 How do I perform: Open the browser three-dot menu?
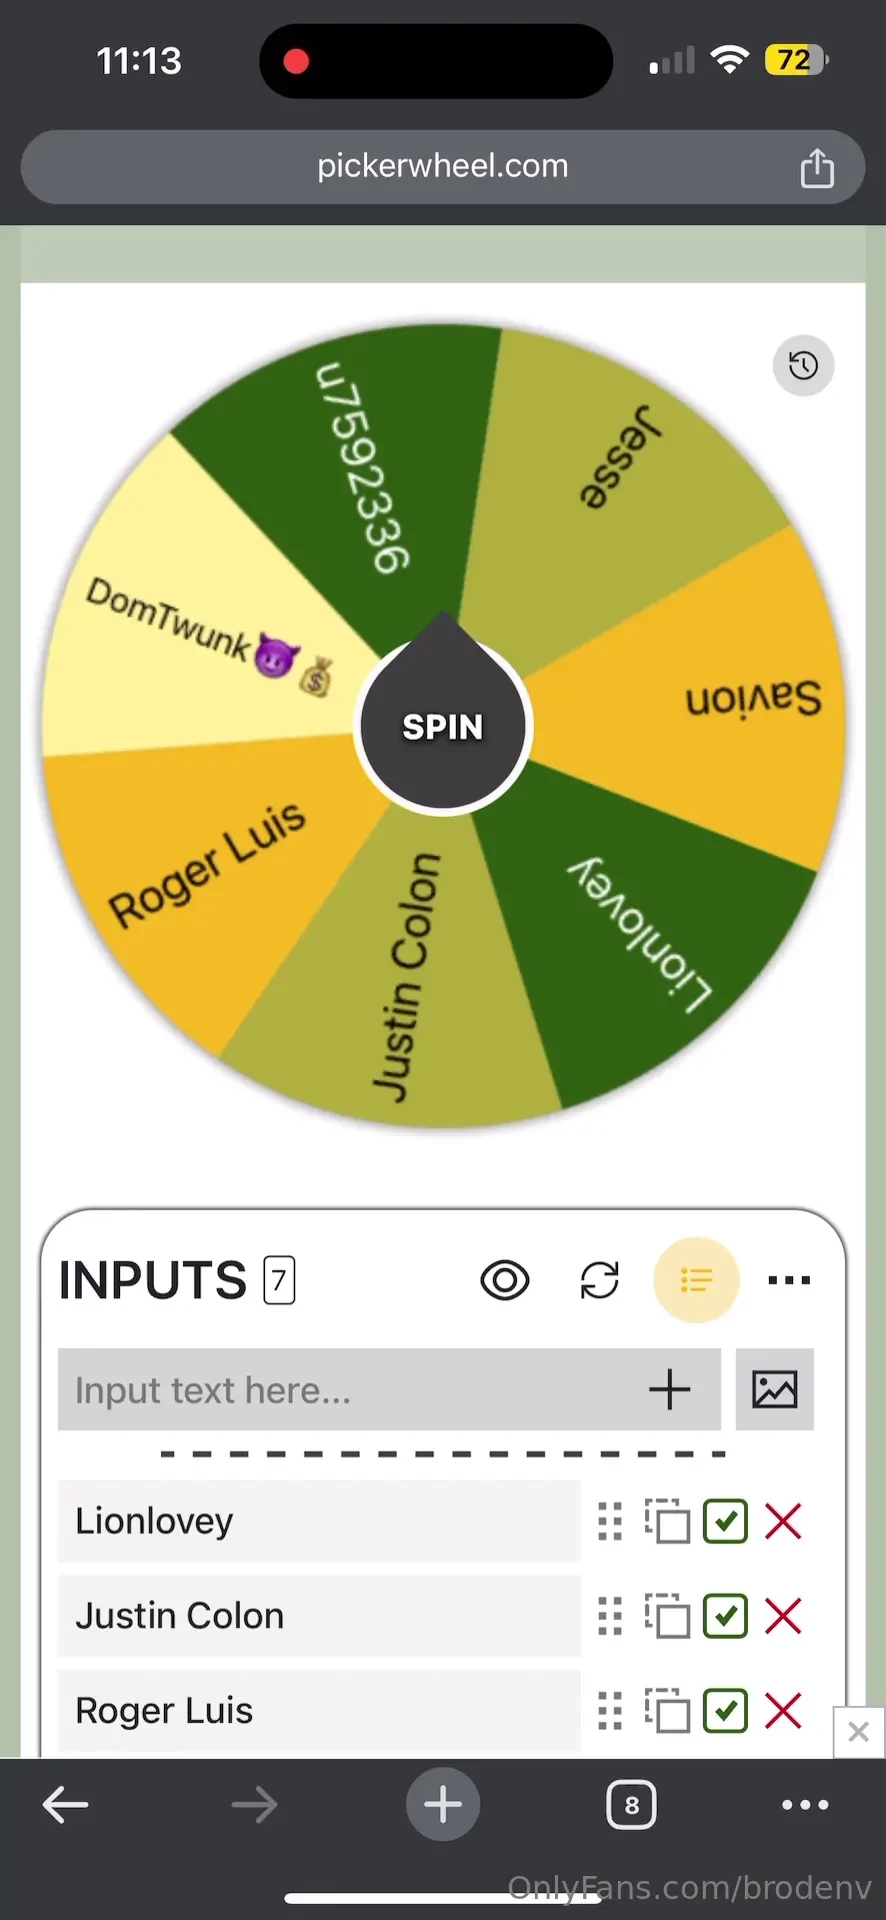pyautogui.click(x=805, y=1805)
